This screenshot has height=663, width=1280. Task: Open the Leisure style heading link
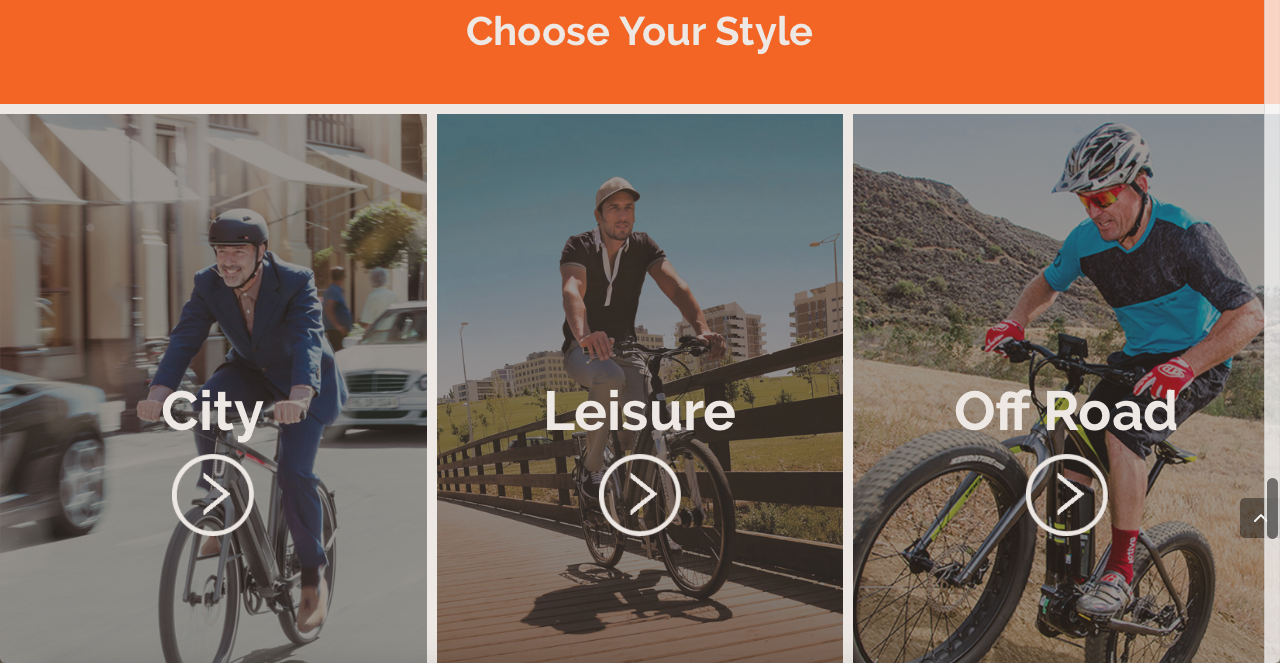pyautogui.click(x=640, y=411)
